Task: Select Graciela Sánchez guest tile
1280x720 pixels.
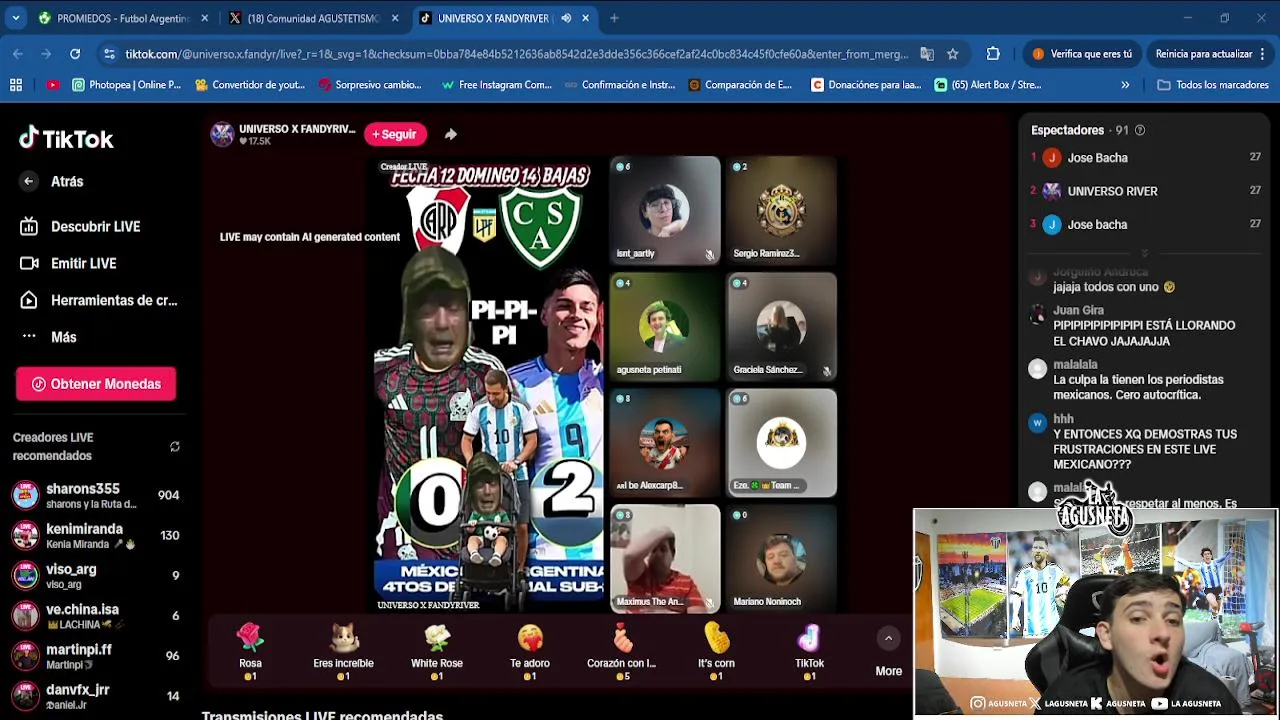Action: (782, 327)
